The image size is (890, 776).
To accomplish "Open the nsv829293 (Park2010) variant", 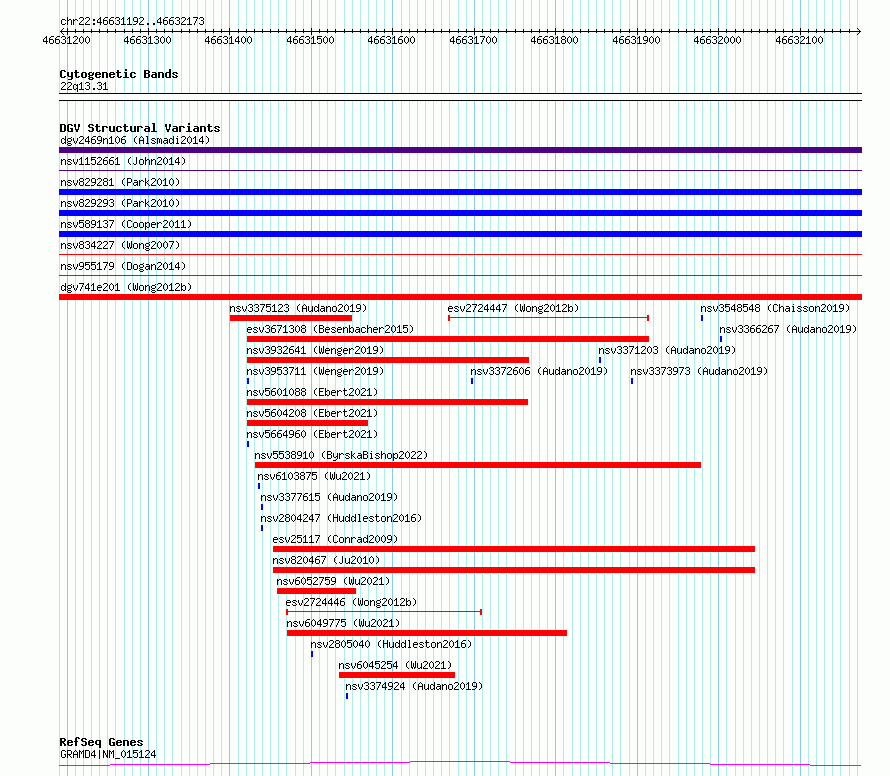I will 120,203.
